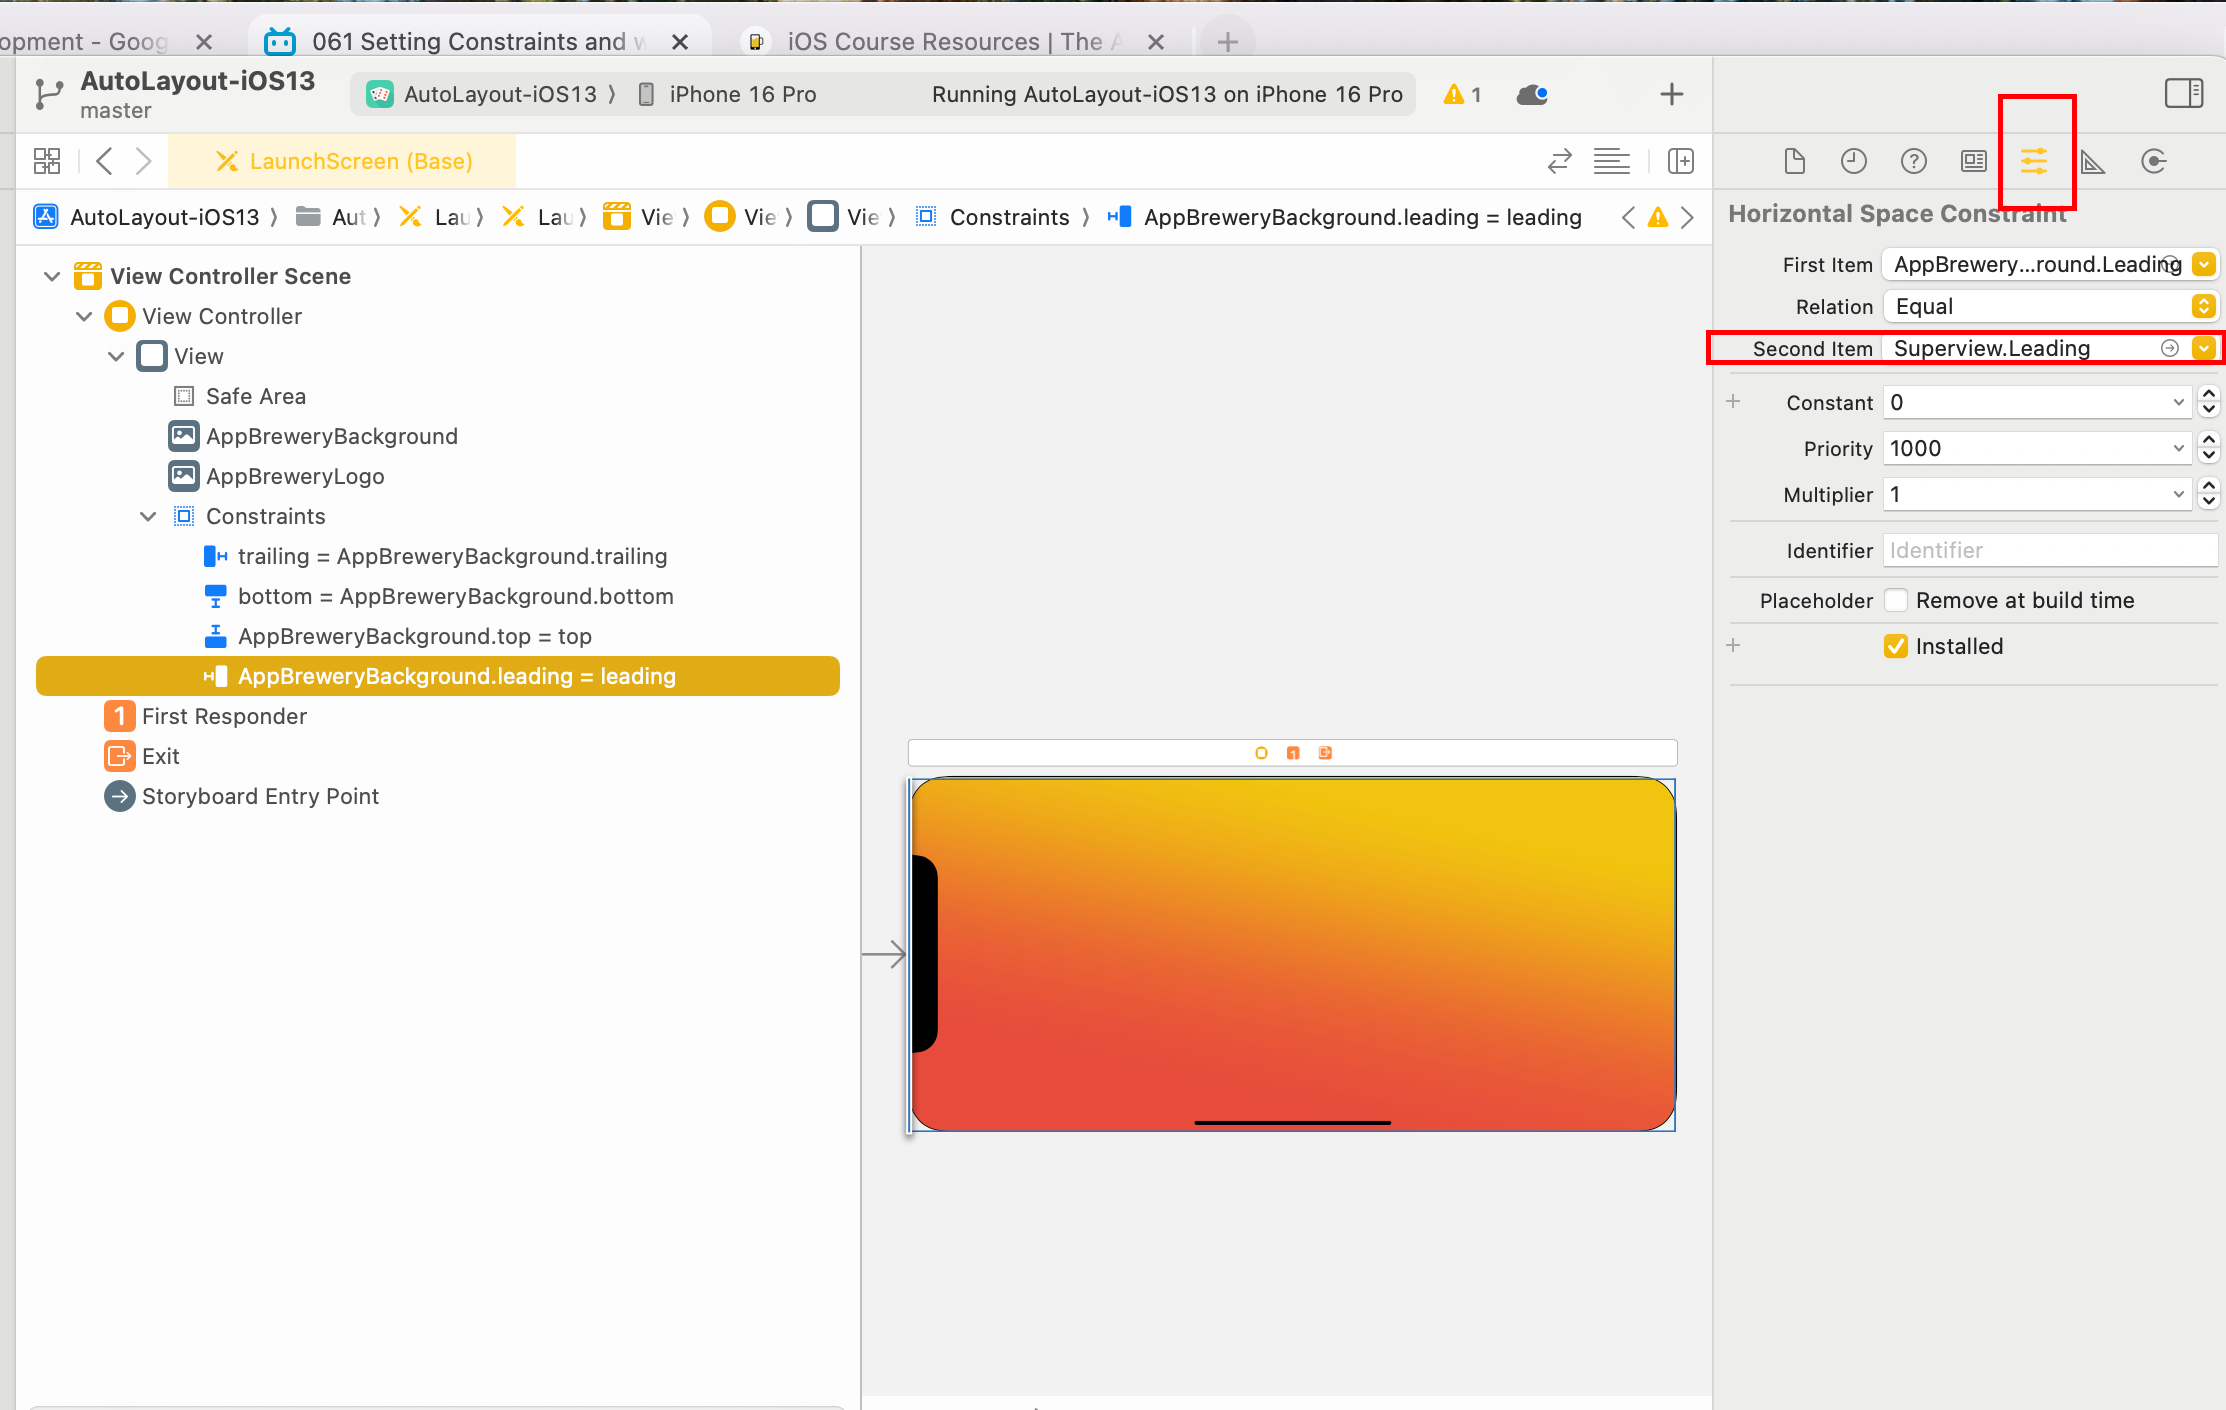Image resolution: width=2226 pixels, height=1410 pixels.
Task: Step the Multiplier value stepper
Action: 2209,494
